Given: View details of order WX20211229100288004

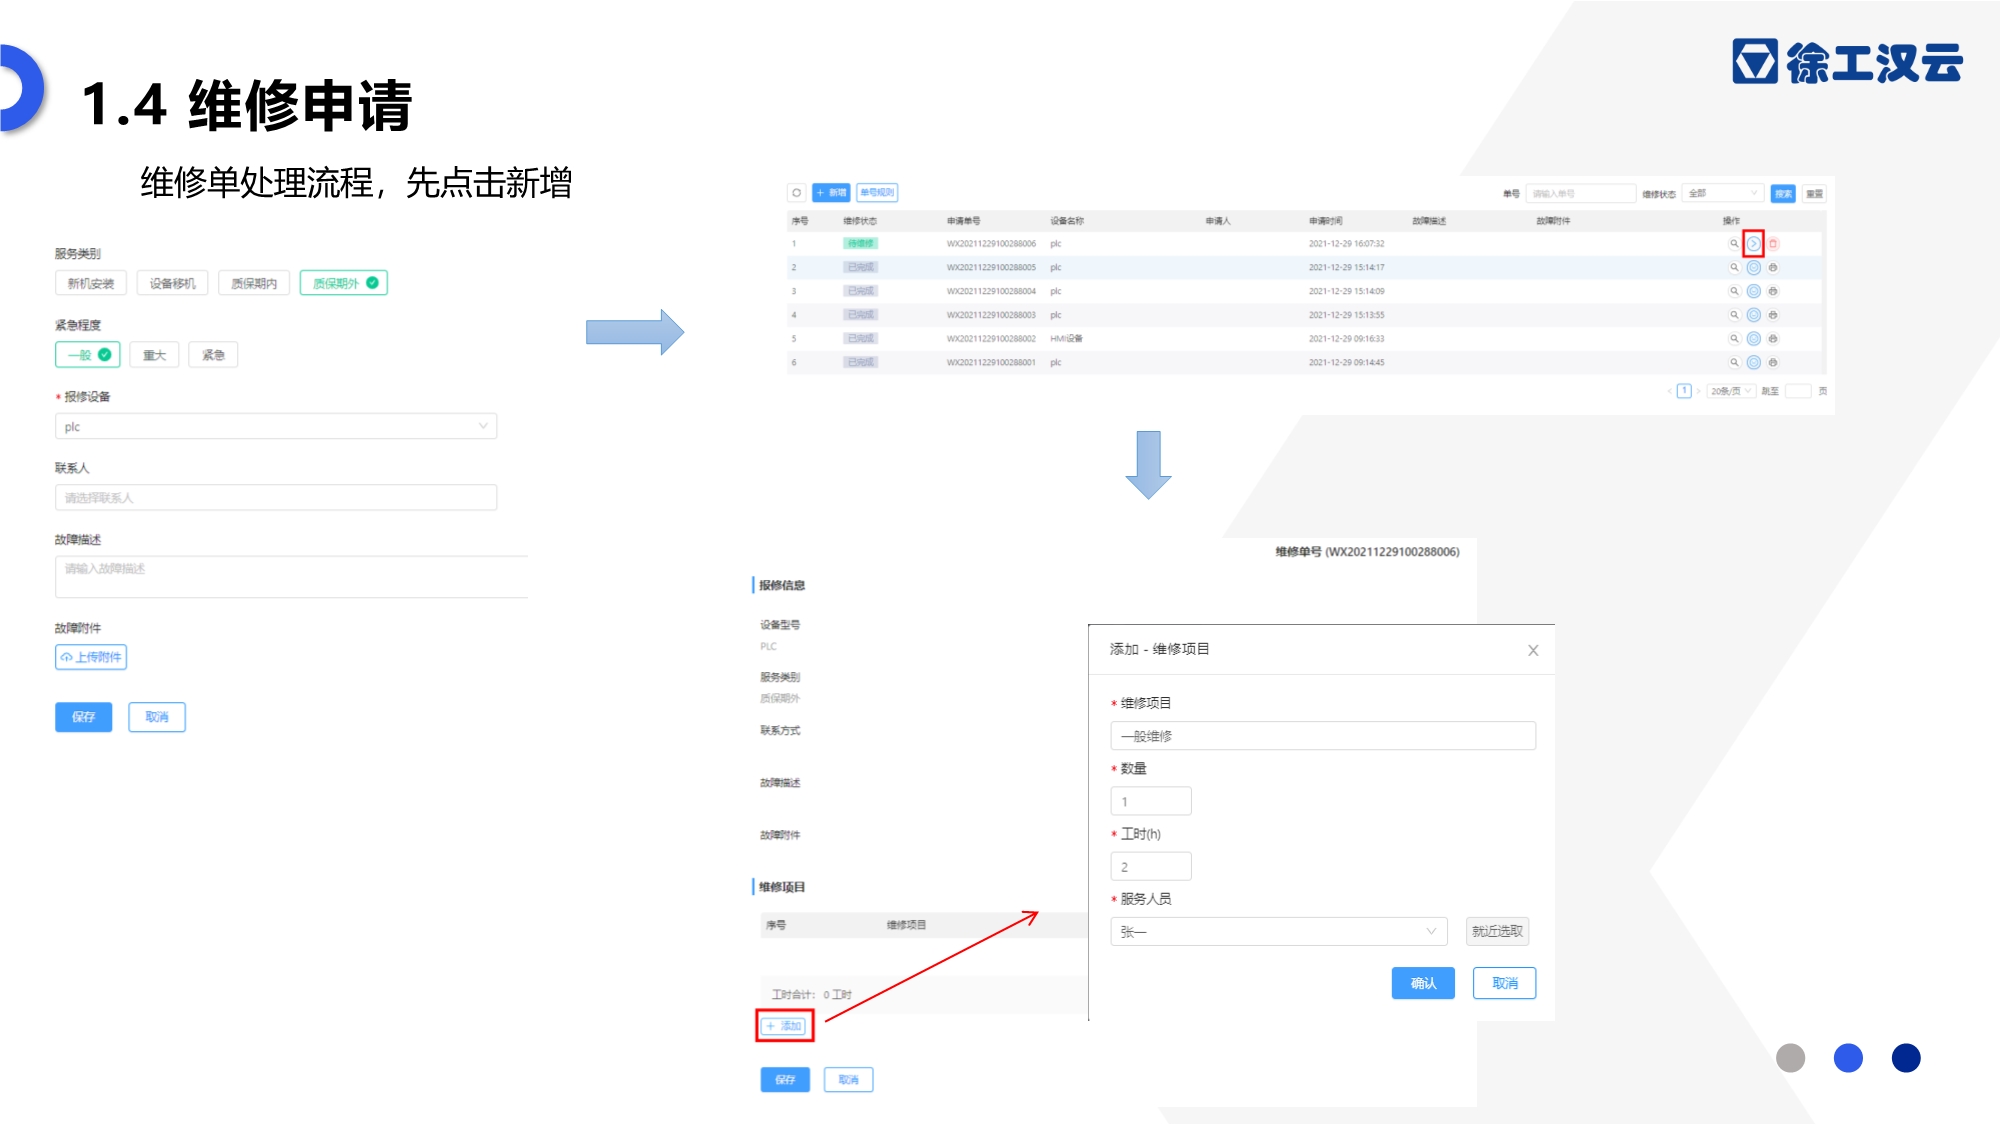Looking at the screenshot, I should [1734, 291].
